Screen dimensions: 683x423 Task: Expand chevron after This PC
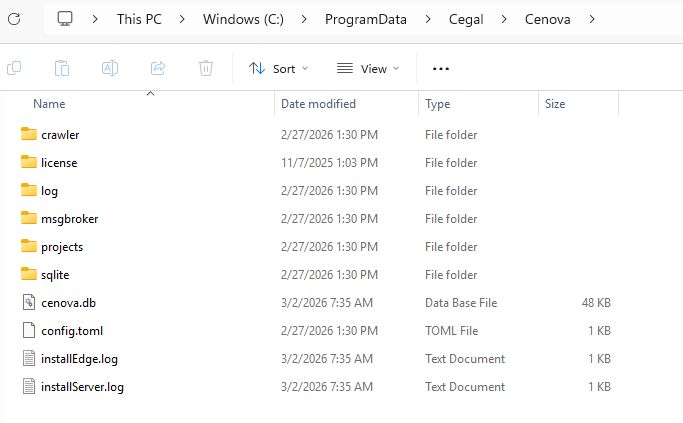point(182,20)
